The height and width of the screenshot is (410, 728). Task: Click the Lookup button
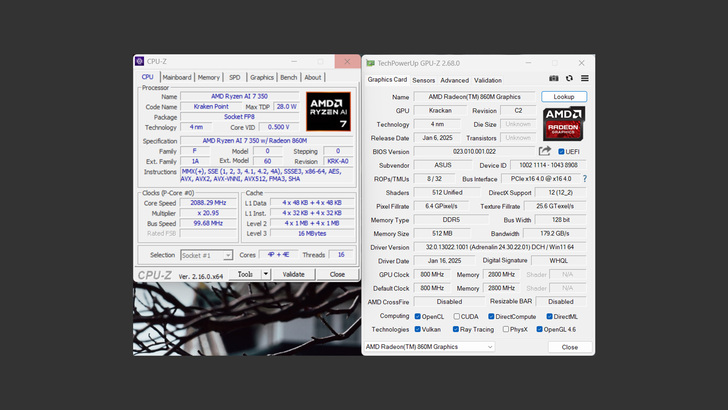coord(564,97)
